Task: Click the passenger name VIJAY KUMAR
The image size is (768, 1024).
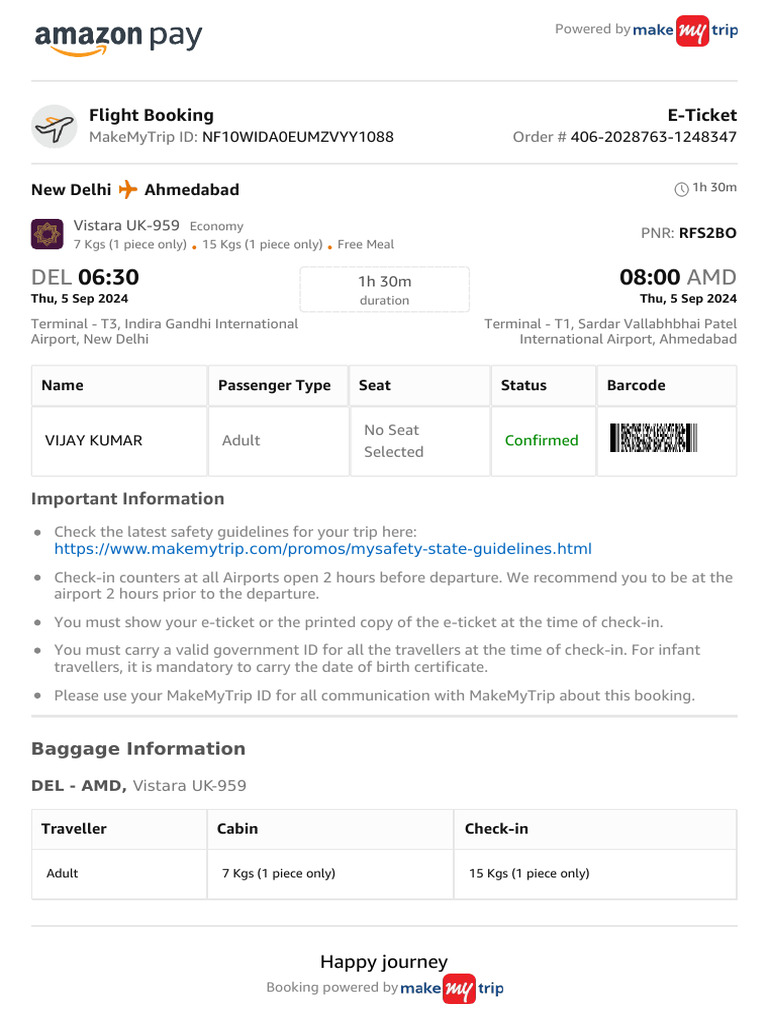Action: click(94, 440)
